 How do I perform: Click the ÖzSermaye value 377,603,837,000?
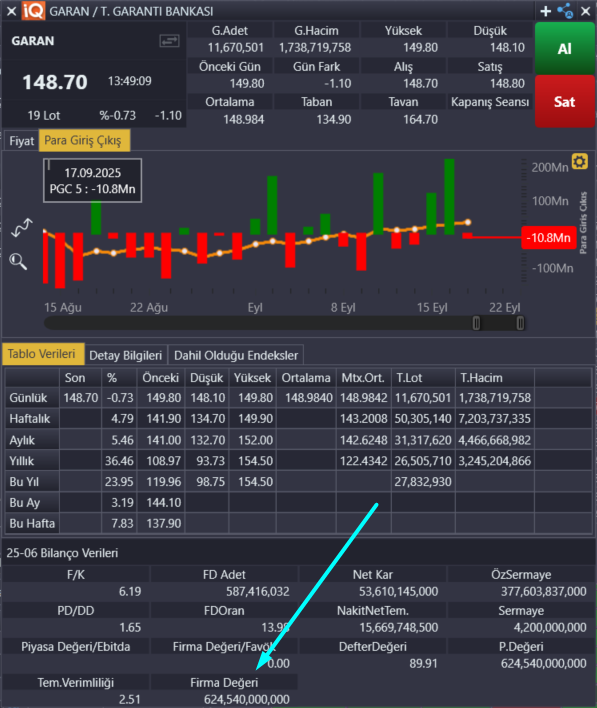[x=544, y=592]
